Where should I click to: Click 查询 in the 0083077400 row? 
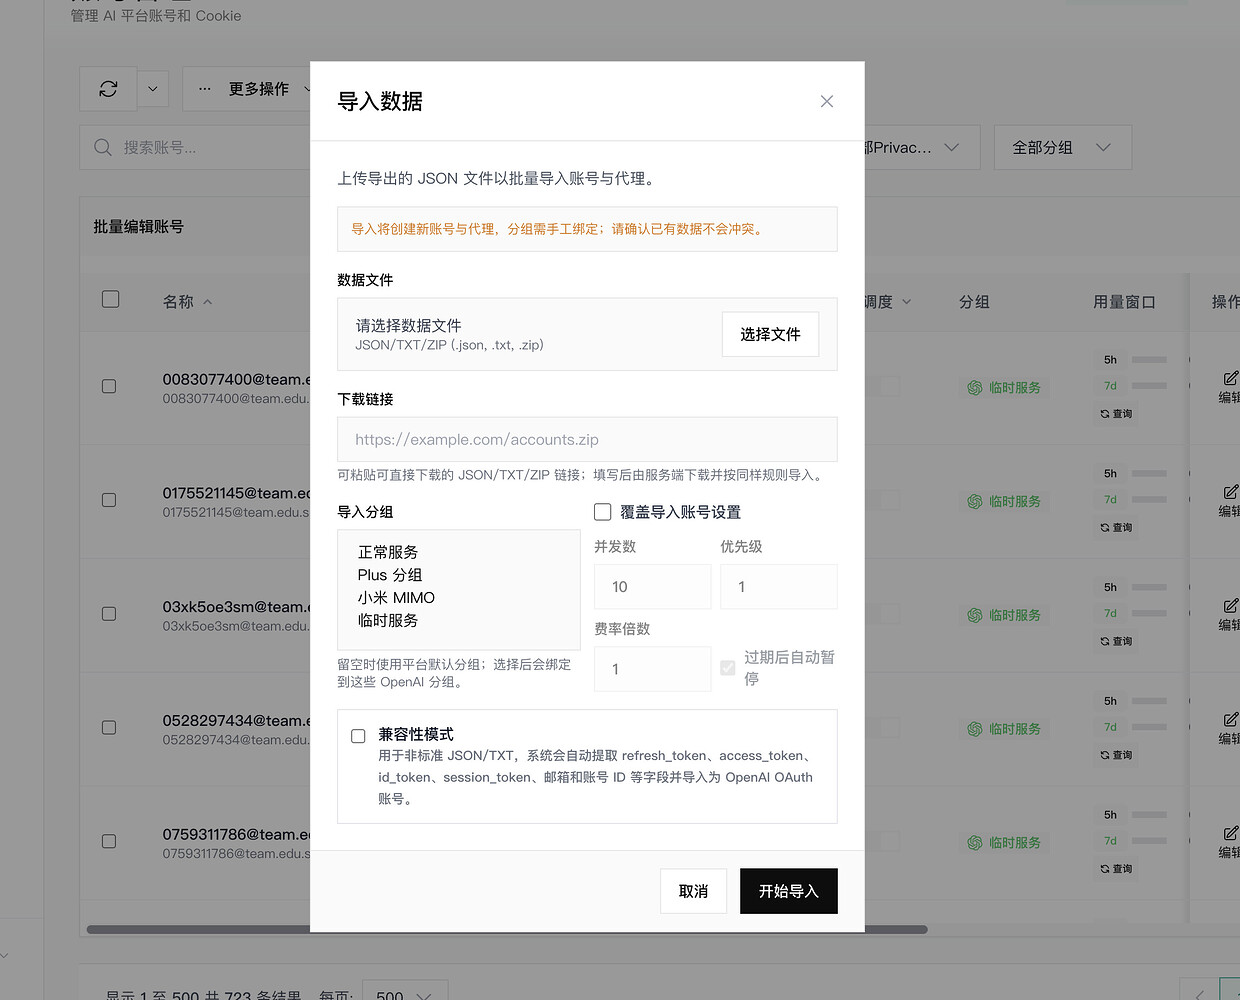click(x=1117, y=413)
